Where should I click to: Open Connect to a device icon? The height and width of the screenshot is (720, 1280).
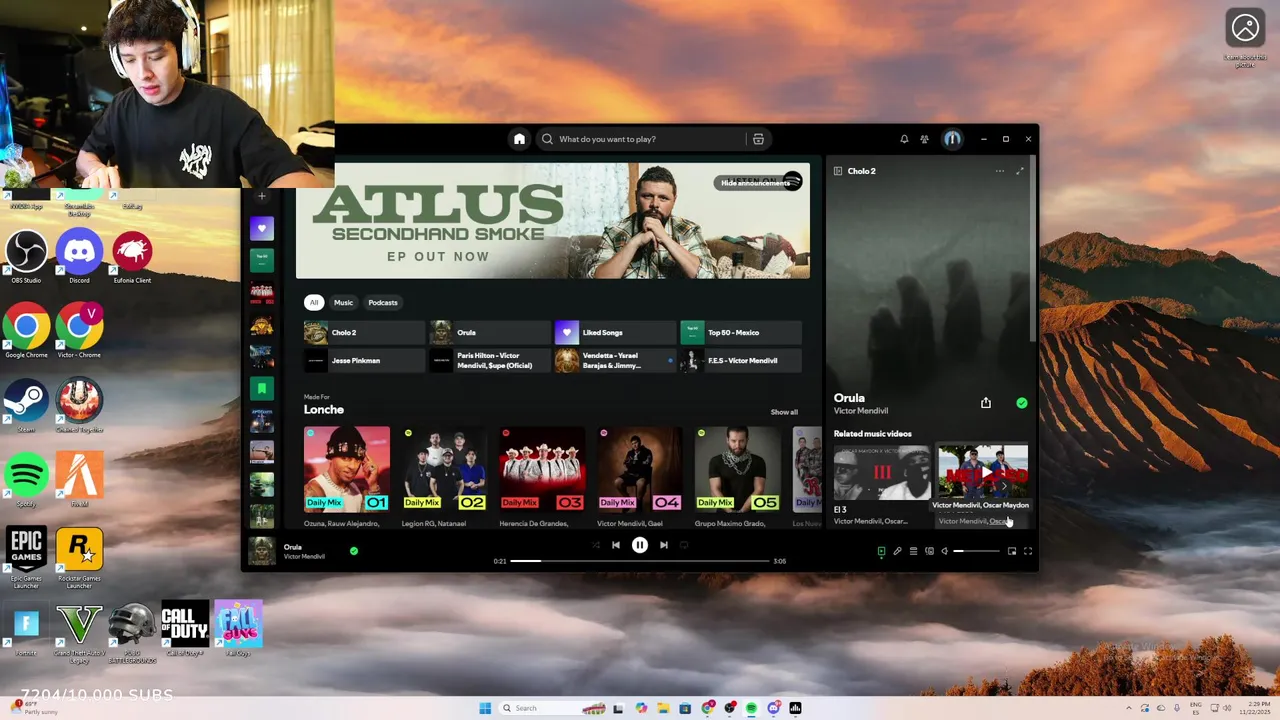pyautogui.click(x=929, y=551)
